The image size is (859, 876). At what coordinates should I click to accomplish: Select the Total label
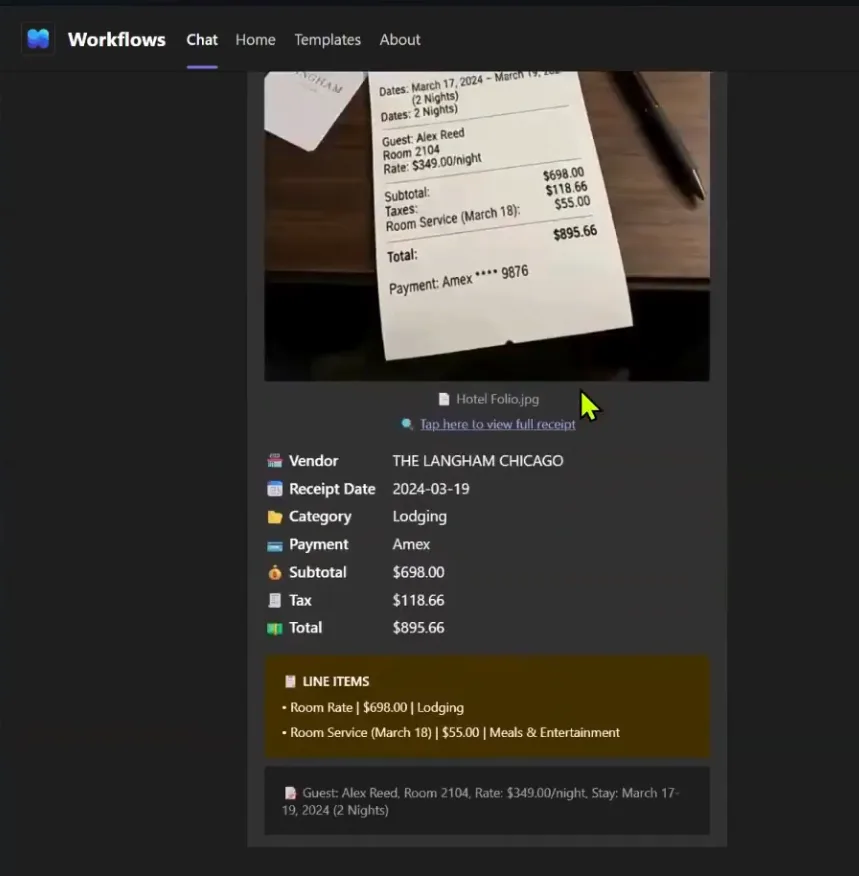click(x=305, y=628)
